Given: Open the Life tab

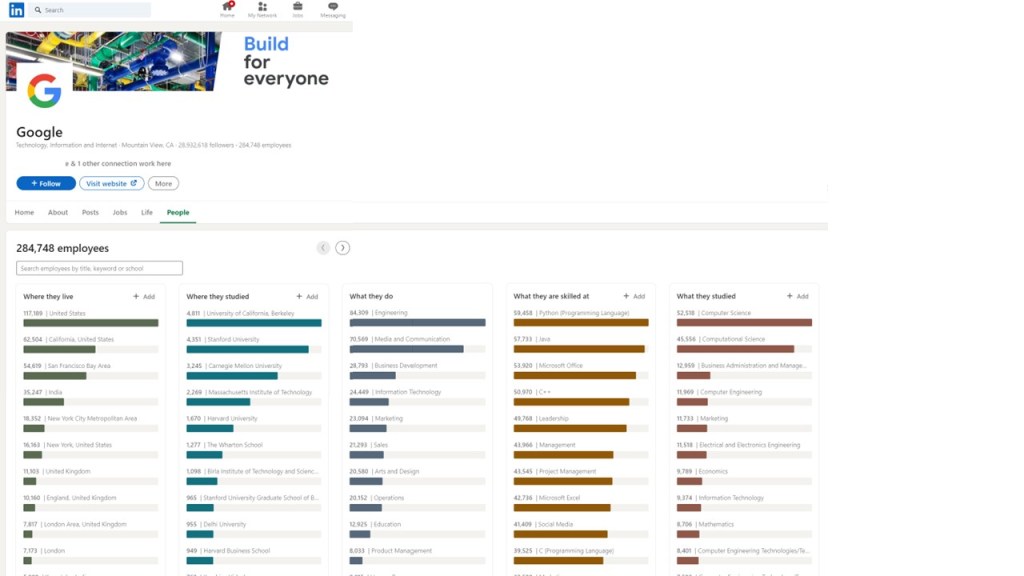Looking at the screenshot, I should 147,213.
